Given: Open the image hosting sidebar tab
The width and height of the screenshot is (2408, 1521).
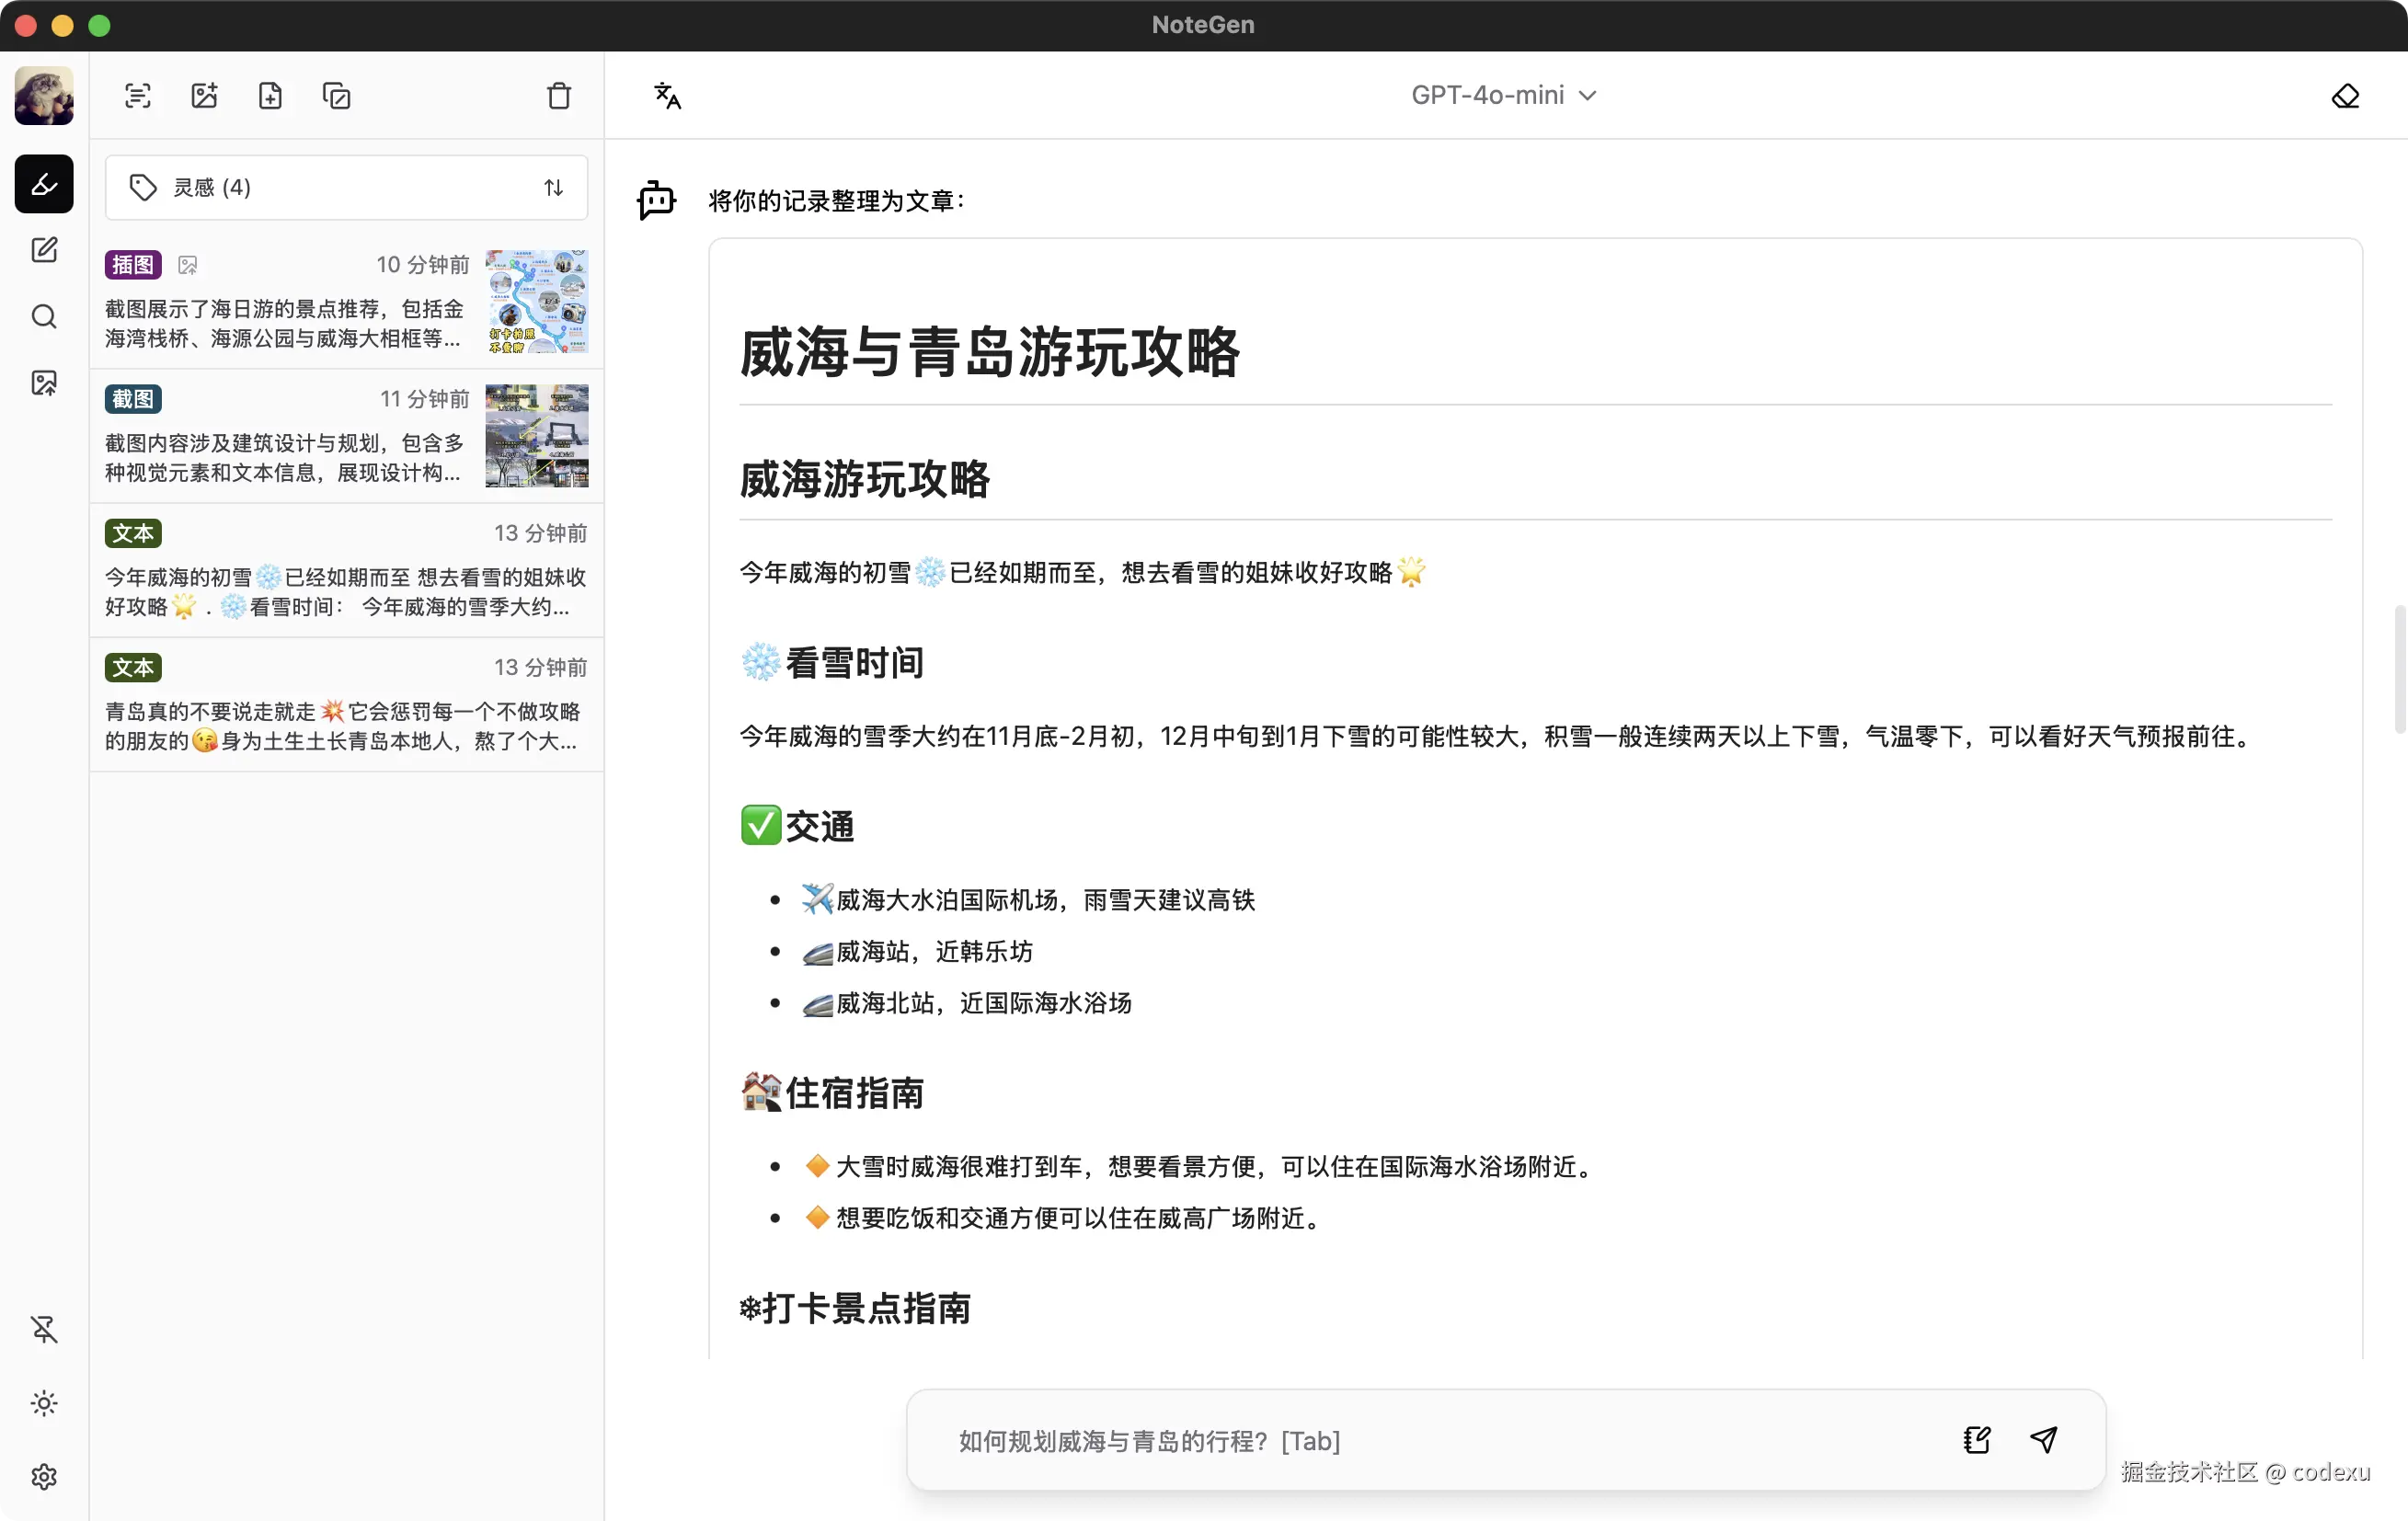Looking at the screenshot, I should pyautogui.click(x=44, y=383).
